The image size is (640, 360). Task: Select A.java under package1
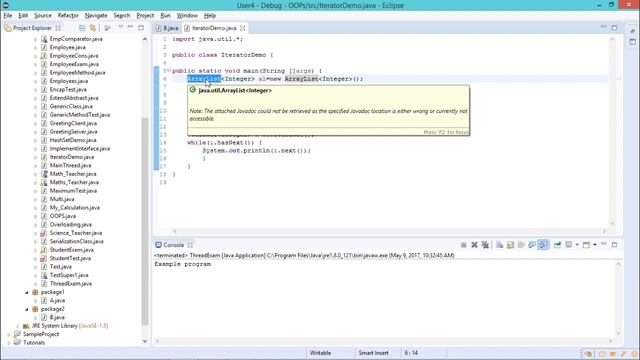(x=57, y=301)
